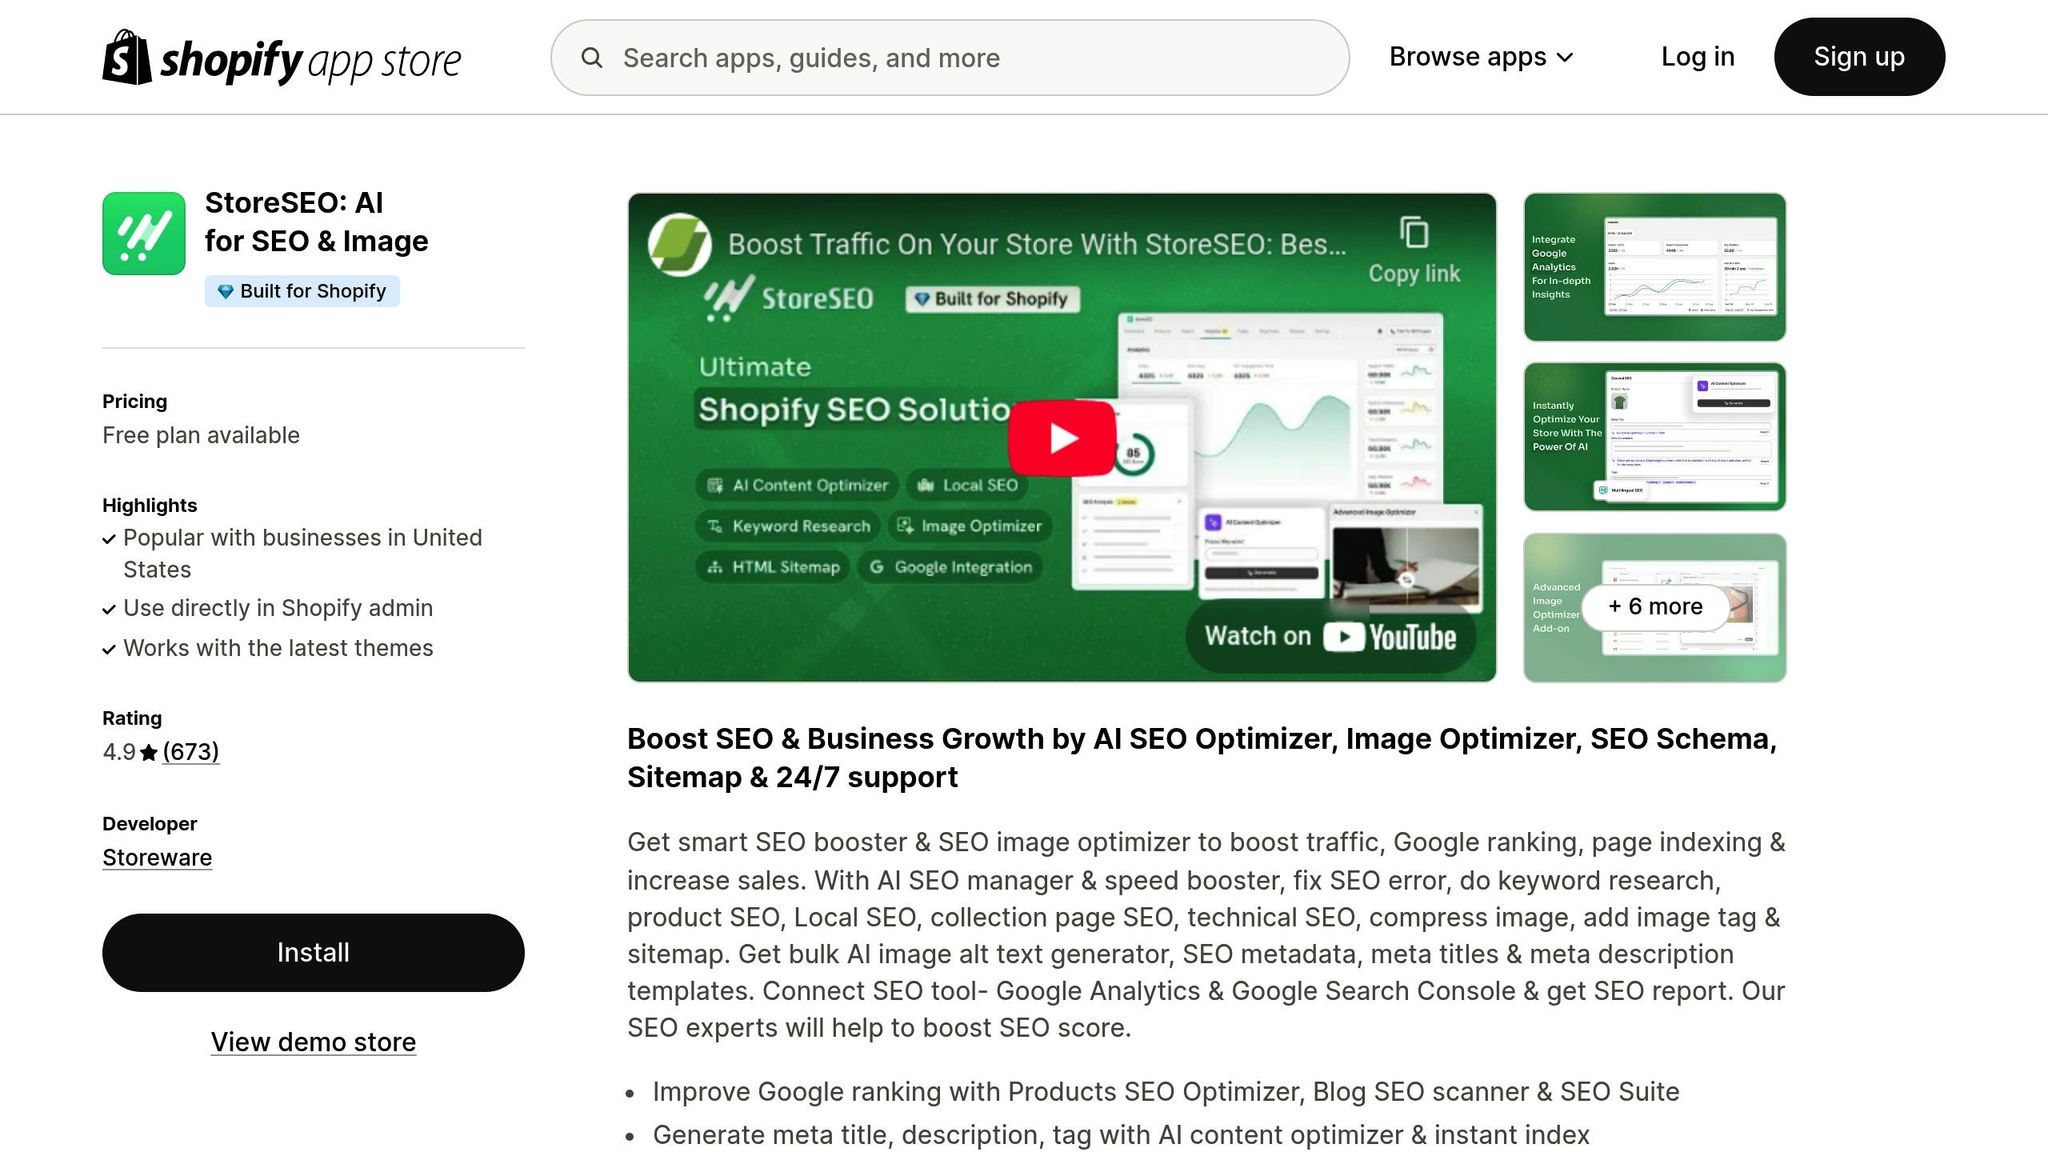
Task: Open the 673 reviews rating link
Action: click(191, 752)
